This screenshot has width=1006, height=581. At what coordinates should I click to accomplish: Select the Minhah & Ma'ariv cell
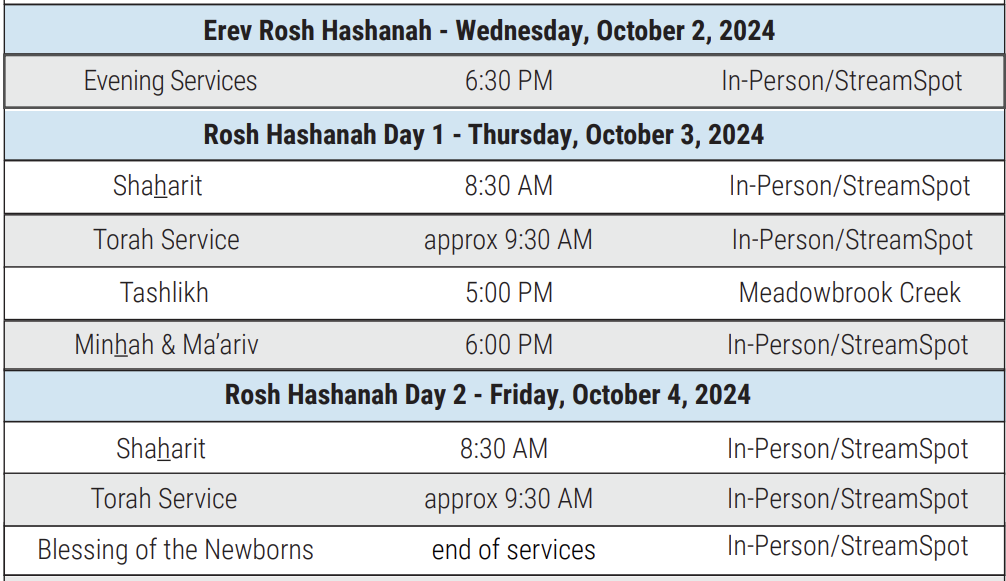coord(166,345)
